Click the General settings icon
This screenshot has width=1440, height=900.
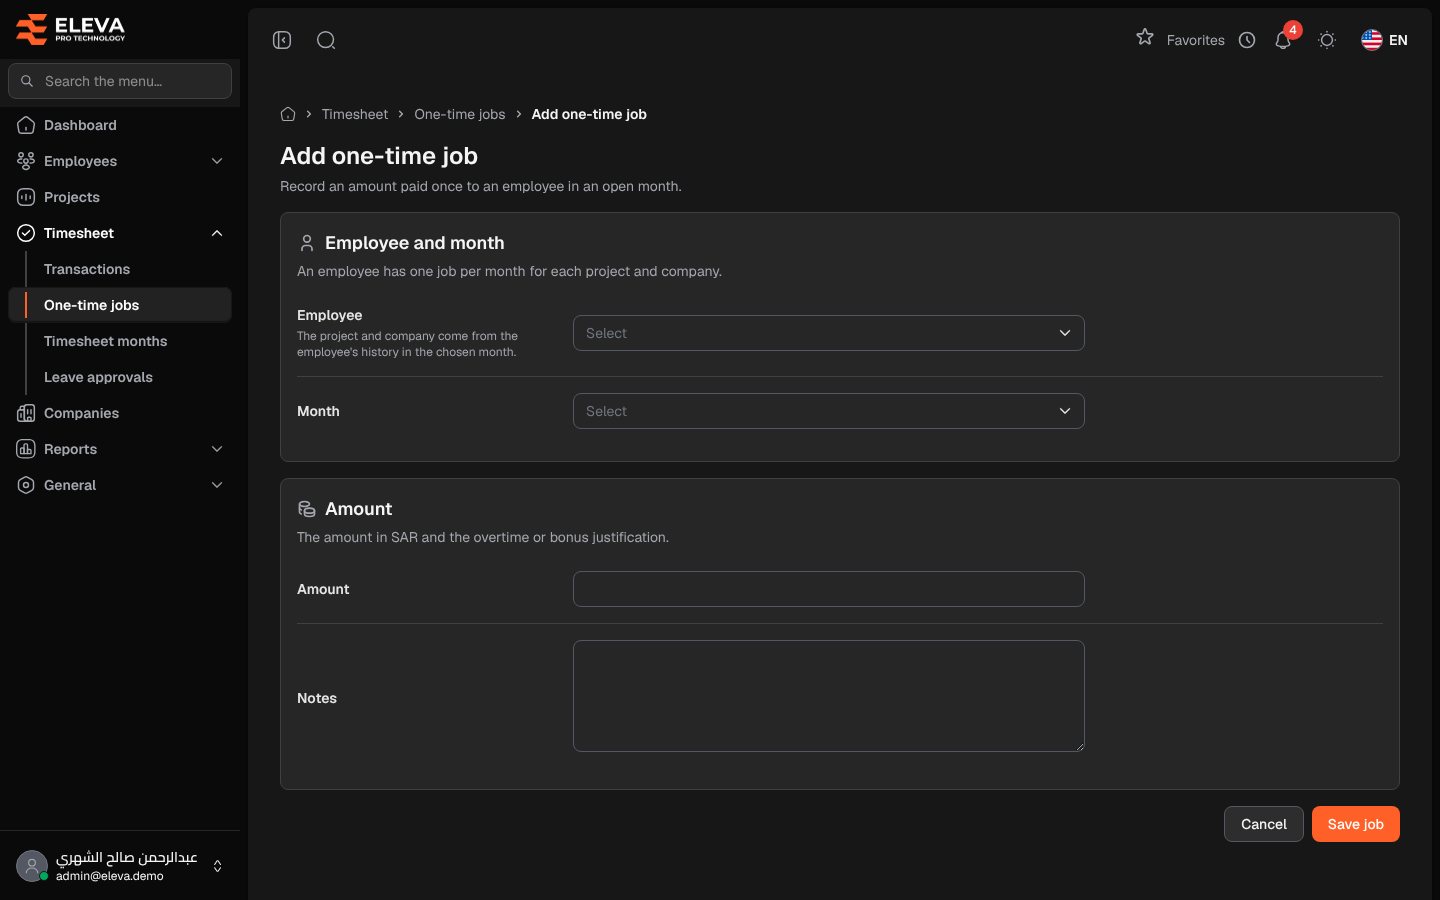coord(26,485)
